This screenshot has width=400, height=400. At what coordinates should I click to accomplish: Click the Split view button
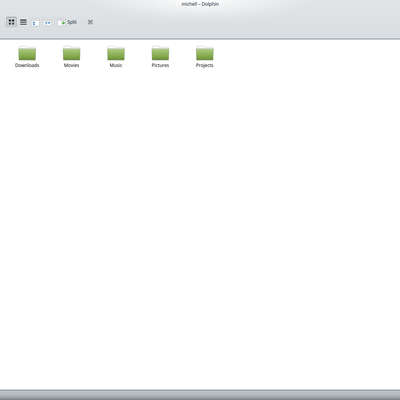coord(67,22)
